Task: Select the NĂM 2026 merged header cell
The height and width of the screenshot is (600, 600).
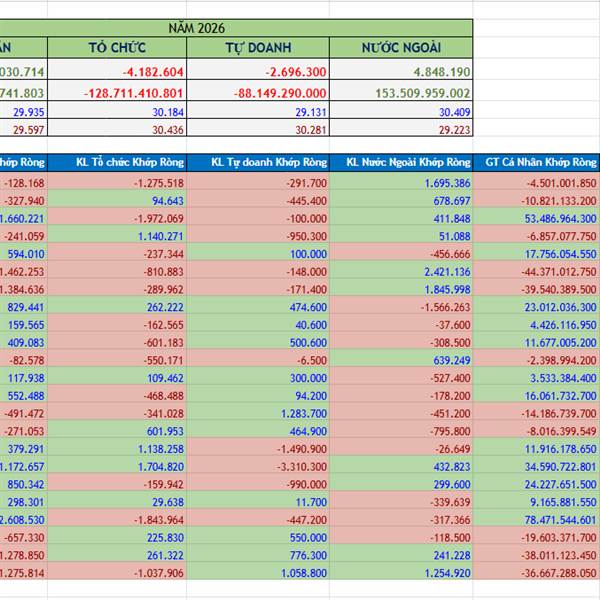Action: 236,28
